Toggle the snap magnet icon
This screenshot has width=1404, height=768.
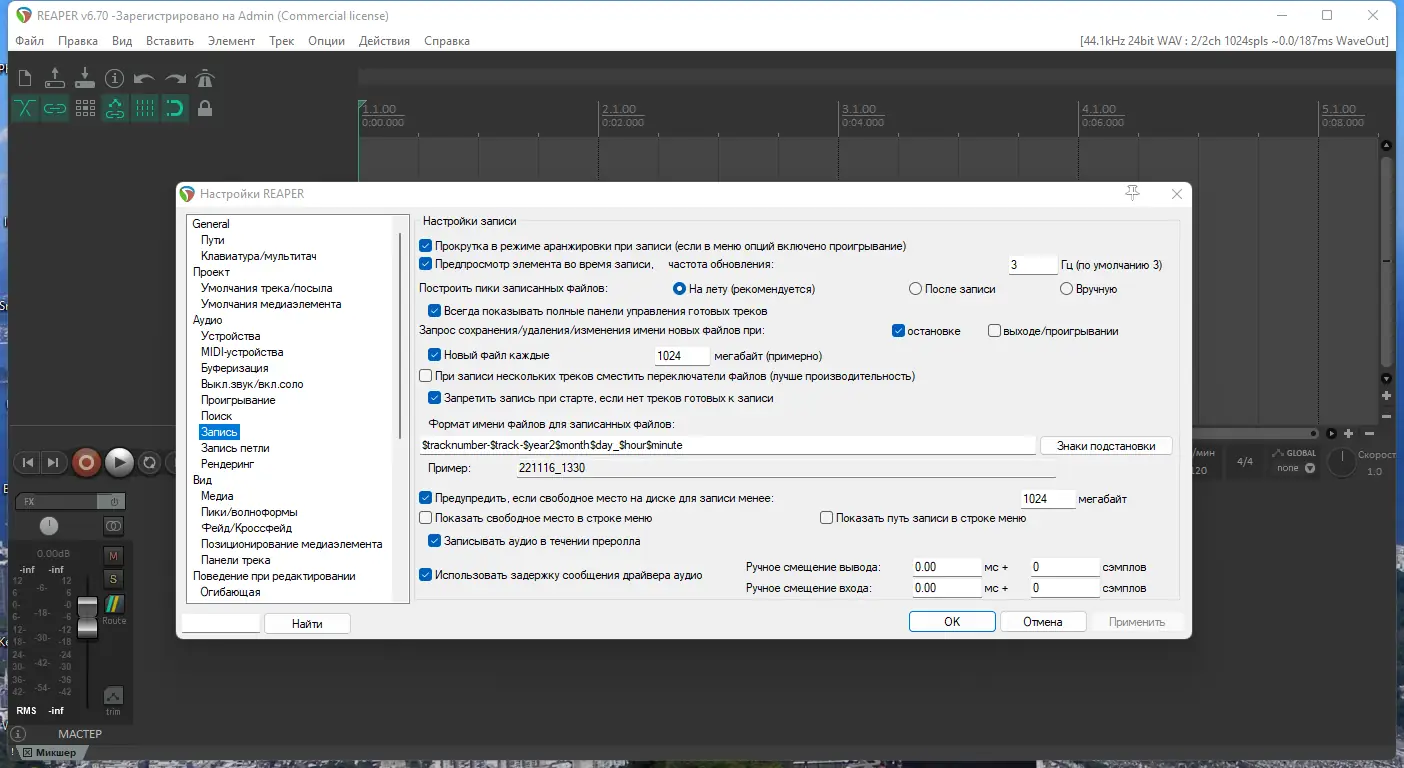tap(175, 108)
